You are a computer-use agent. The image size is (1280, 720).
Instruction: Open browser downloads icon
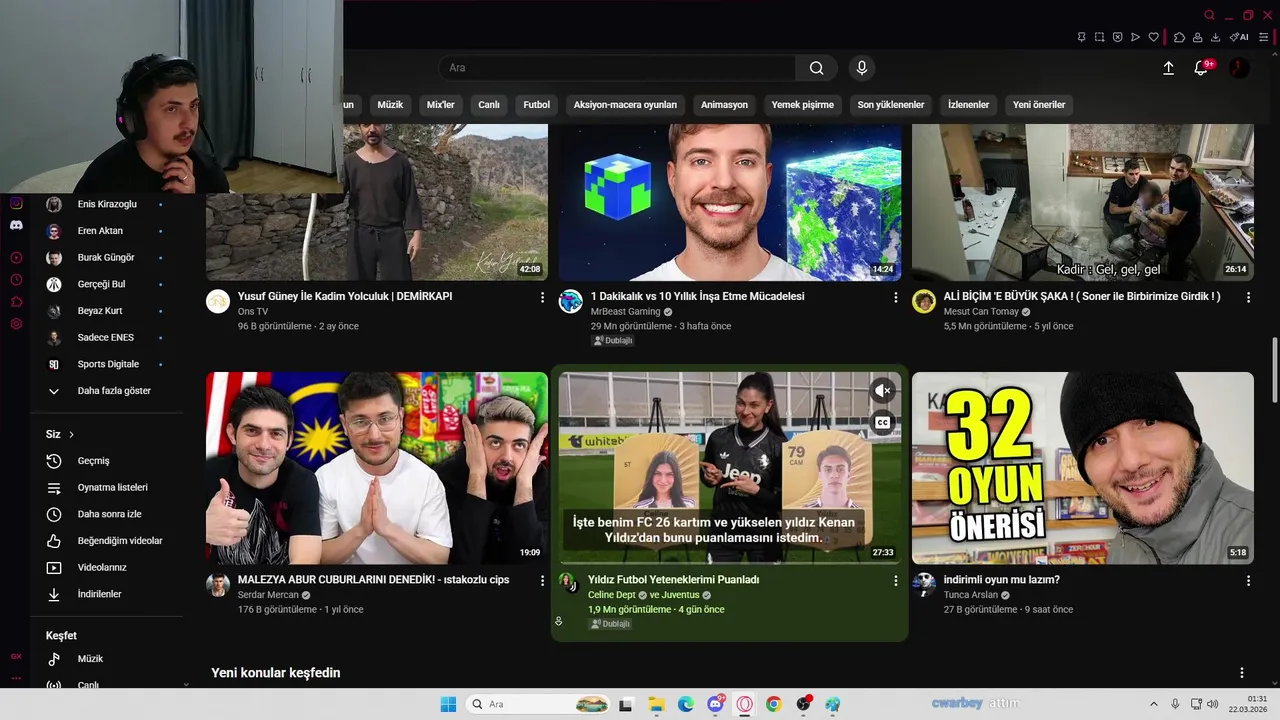click(1215, 37)
